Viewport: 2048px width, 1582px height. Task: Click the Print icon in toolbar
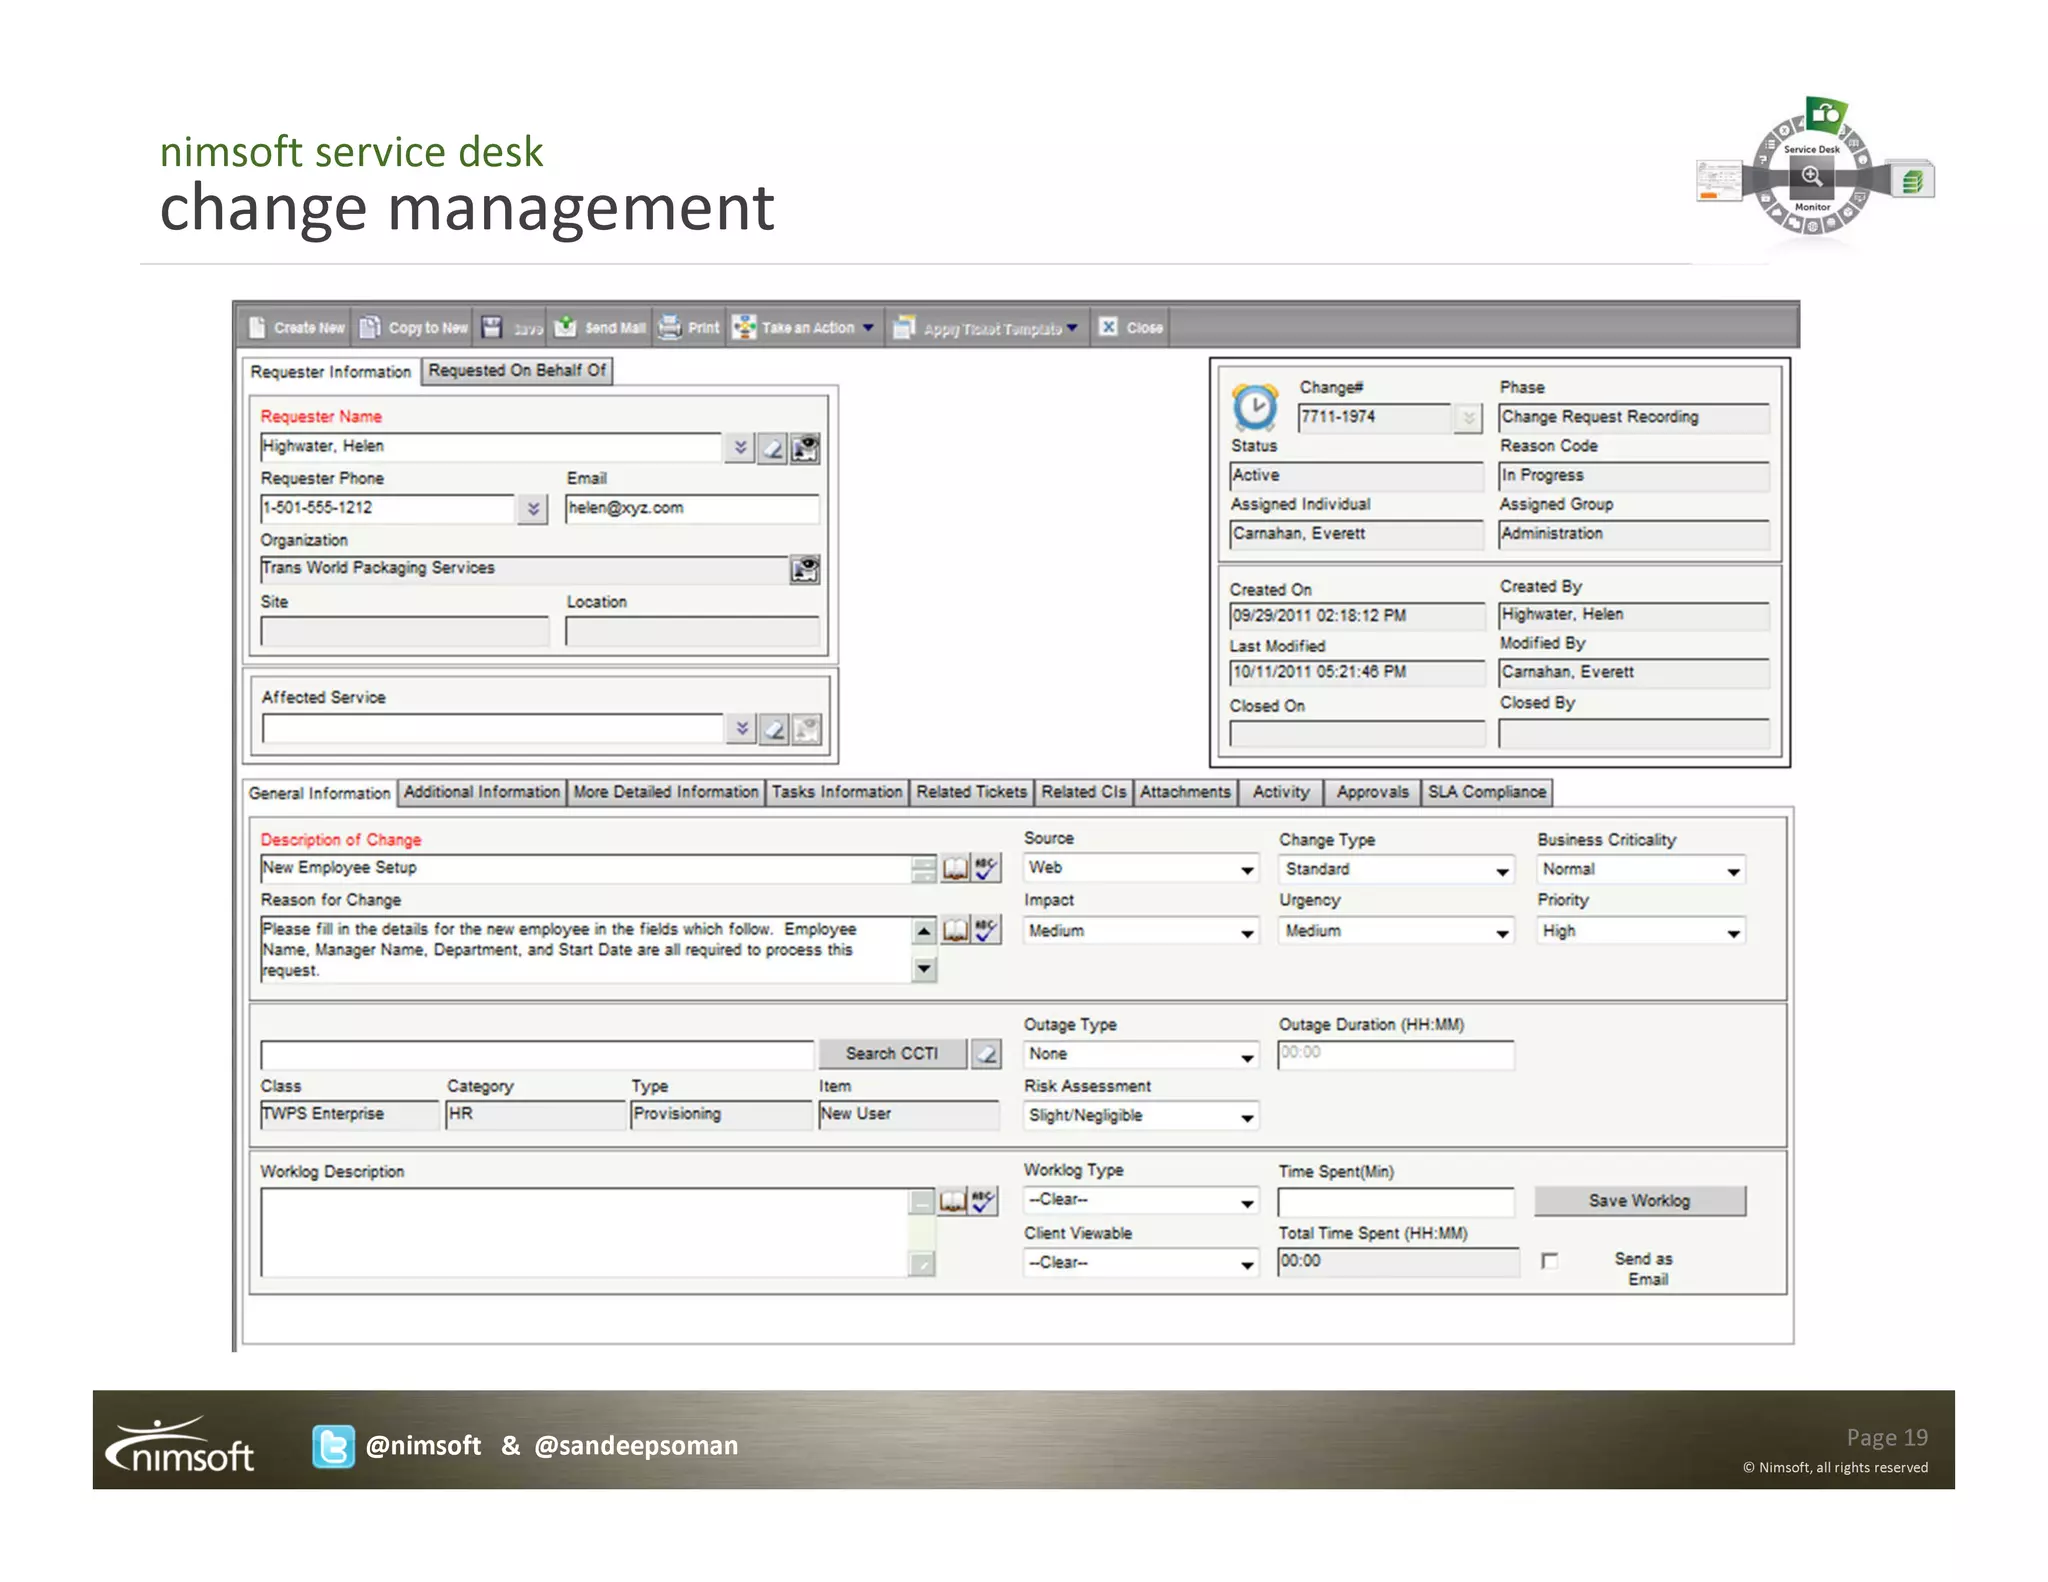(x=670, y=326)
